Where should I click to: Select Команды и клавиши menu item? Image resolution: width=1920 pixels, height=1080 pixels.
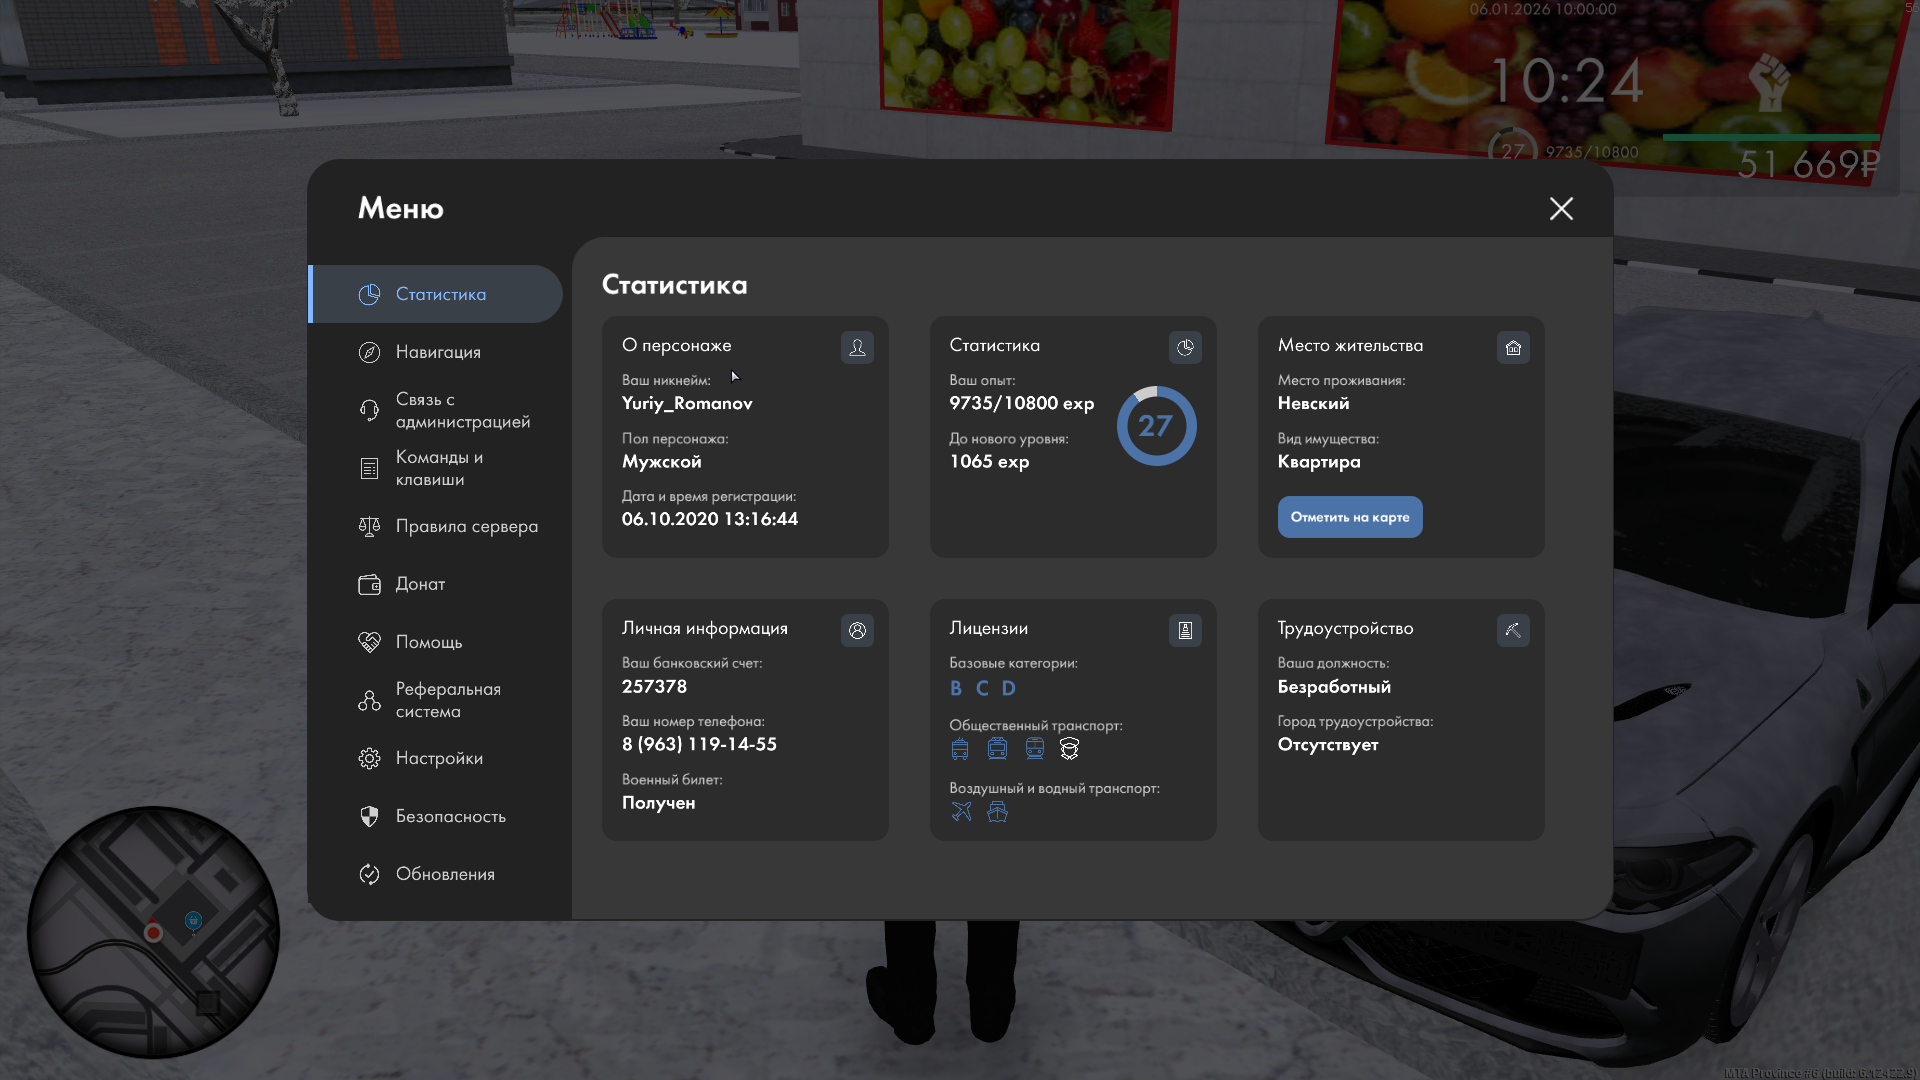438,468
